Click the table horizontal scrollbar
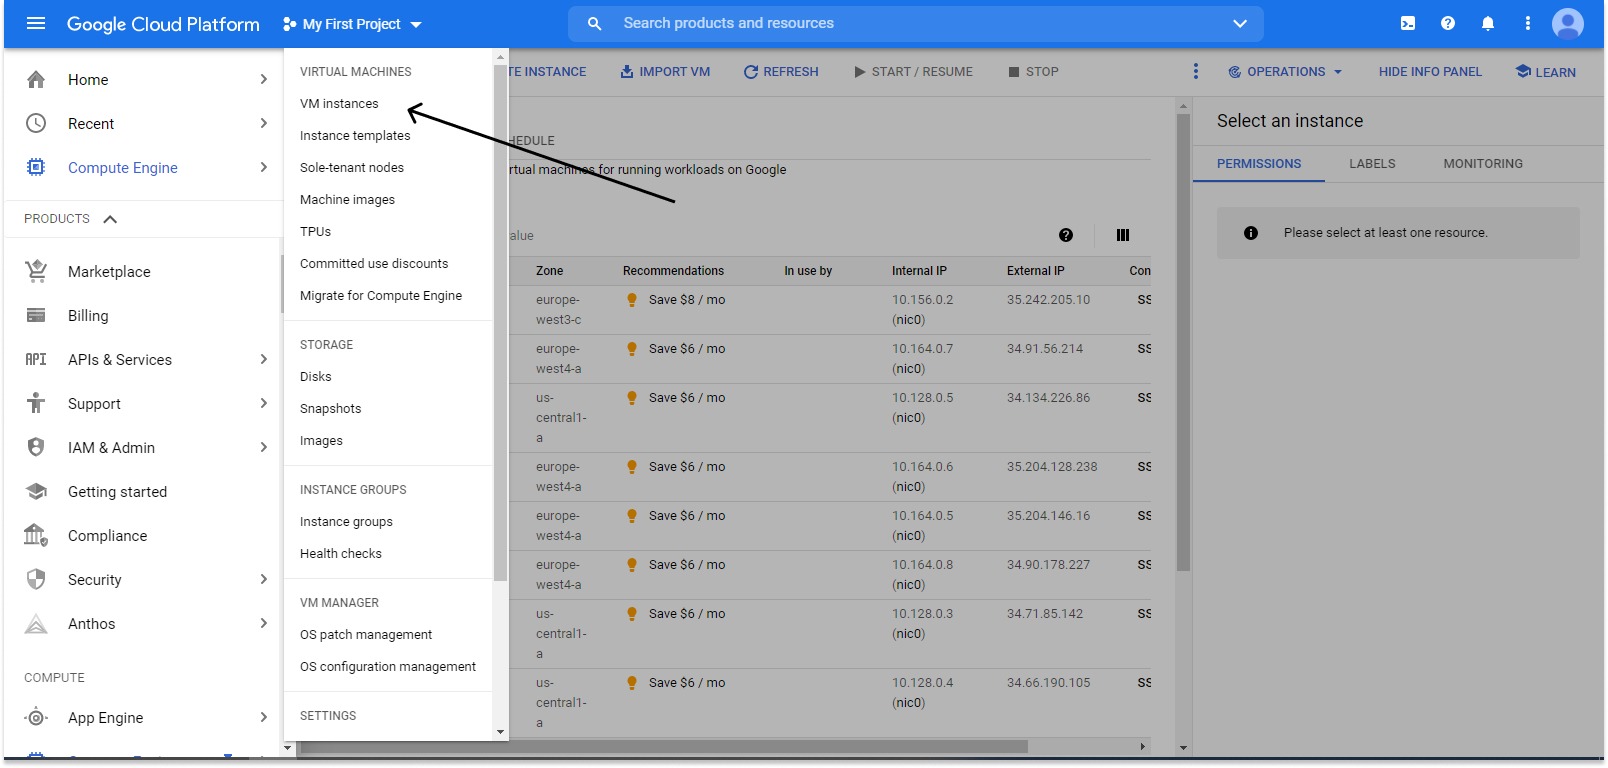 point(664,746)
